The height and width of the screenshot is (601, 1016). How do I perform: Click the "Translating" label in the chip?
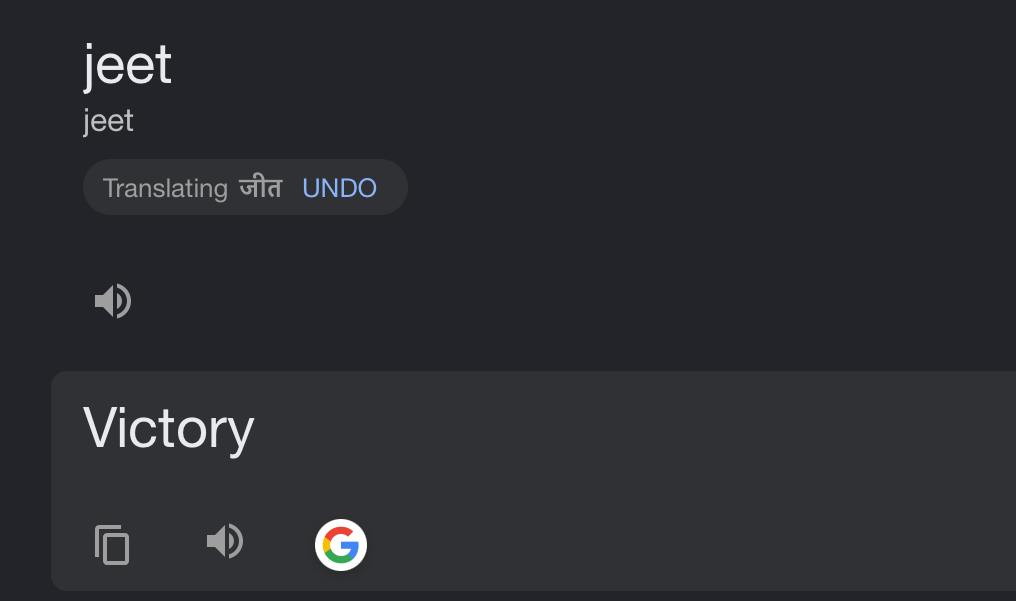coord(165,188)
